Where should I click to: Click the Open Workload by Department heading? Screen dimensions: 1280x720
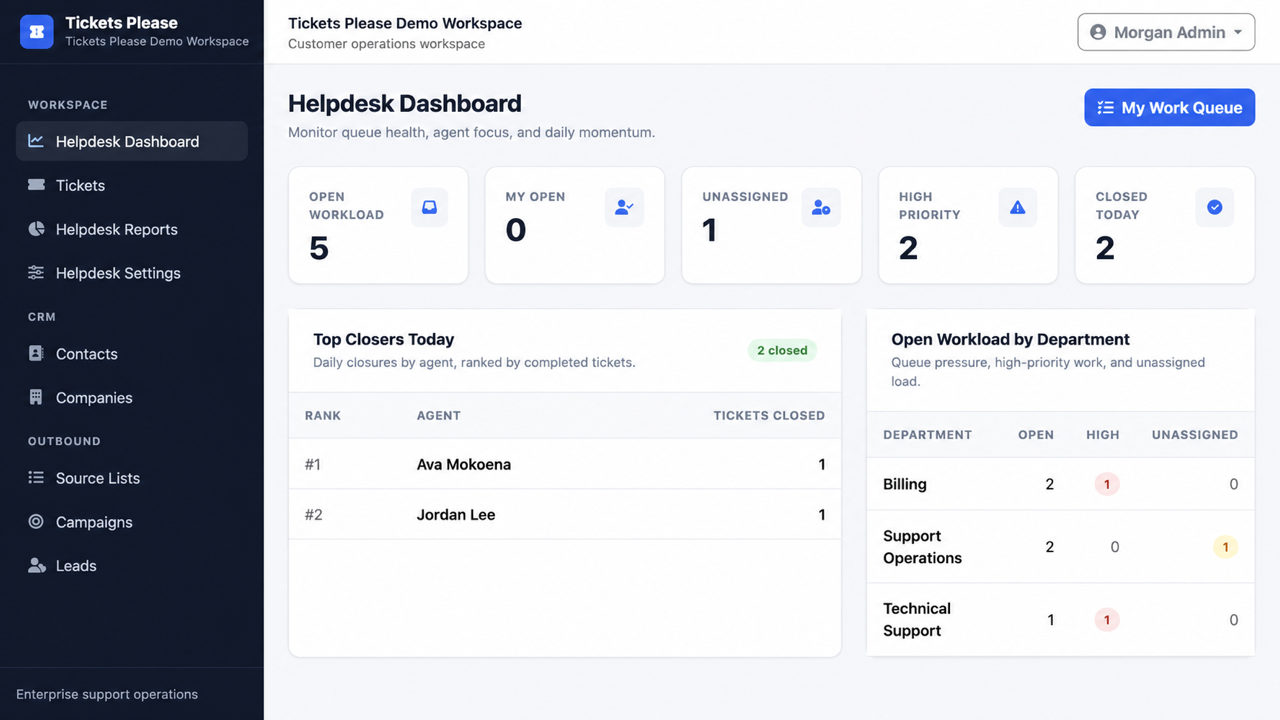[x=1010, y=339]
